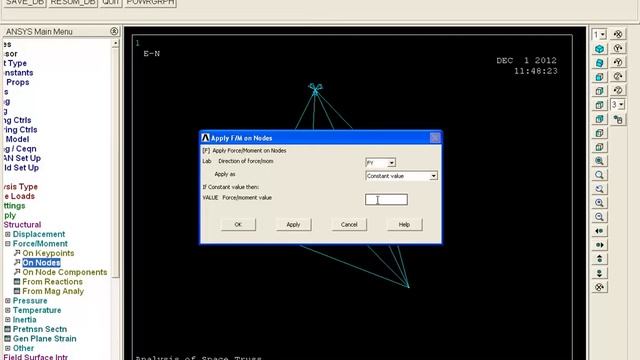Viewport: 640px width, 360px height.
Task: Pan the model left with arrow icon
Action: click(x=599, y=231)
